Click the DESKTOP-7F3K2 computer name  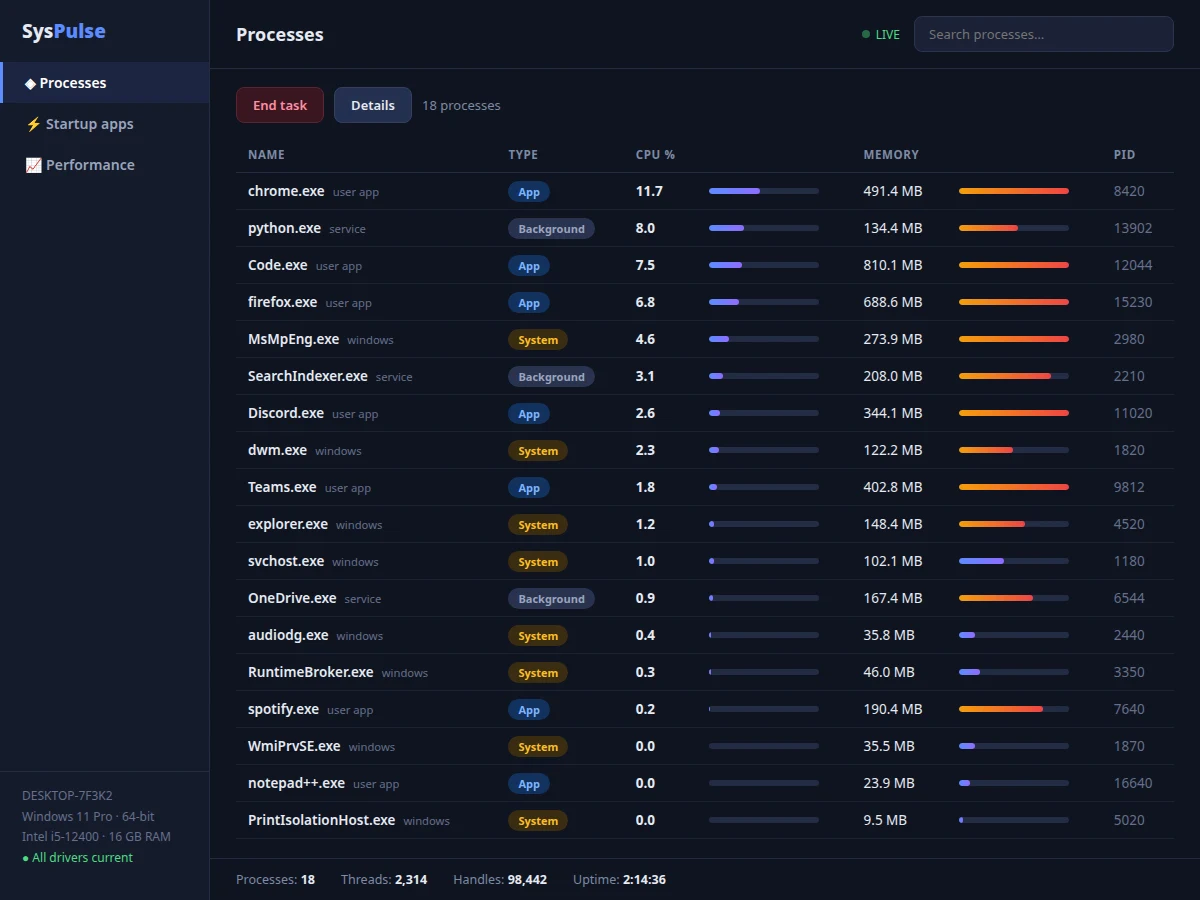tap(67, 796)
